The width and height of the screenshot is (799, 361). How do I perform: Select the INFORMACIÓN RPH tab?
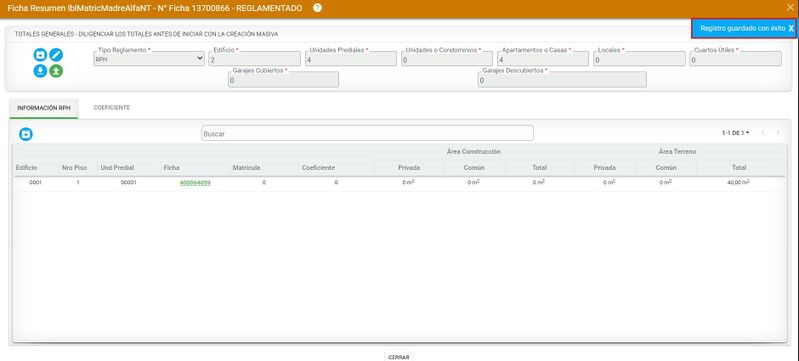click(x=44, y=108)
